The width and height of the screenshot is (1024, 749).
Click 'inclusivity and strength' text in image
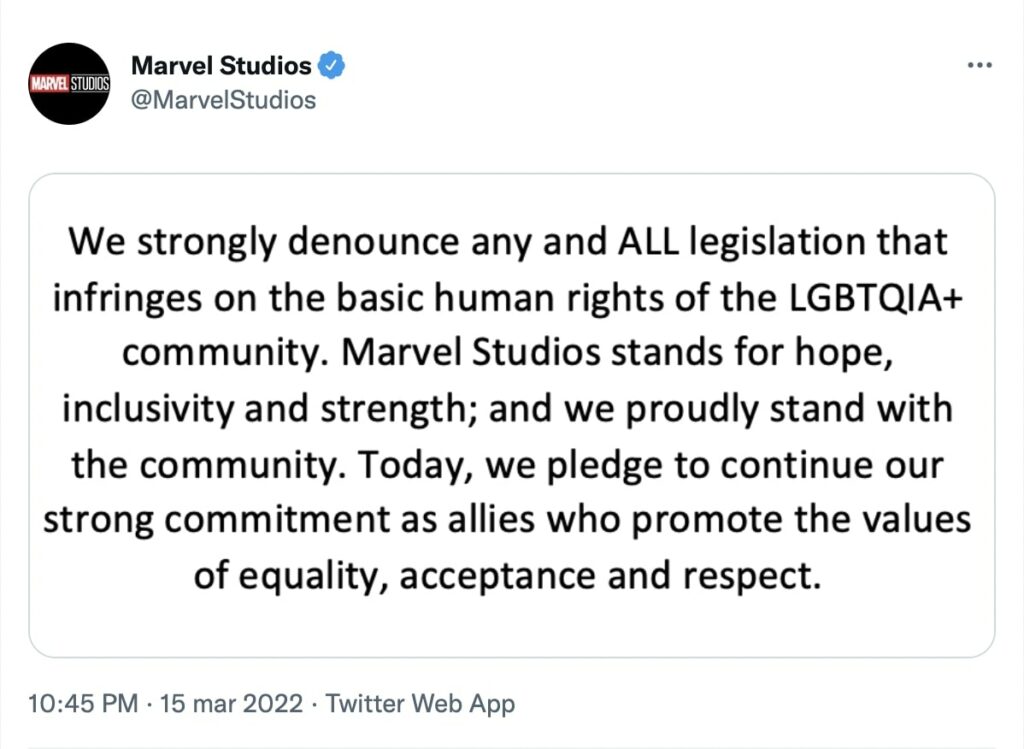click(264, 410)
